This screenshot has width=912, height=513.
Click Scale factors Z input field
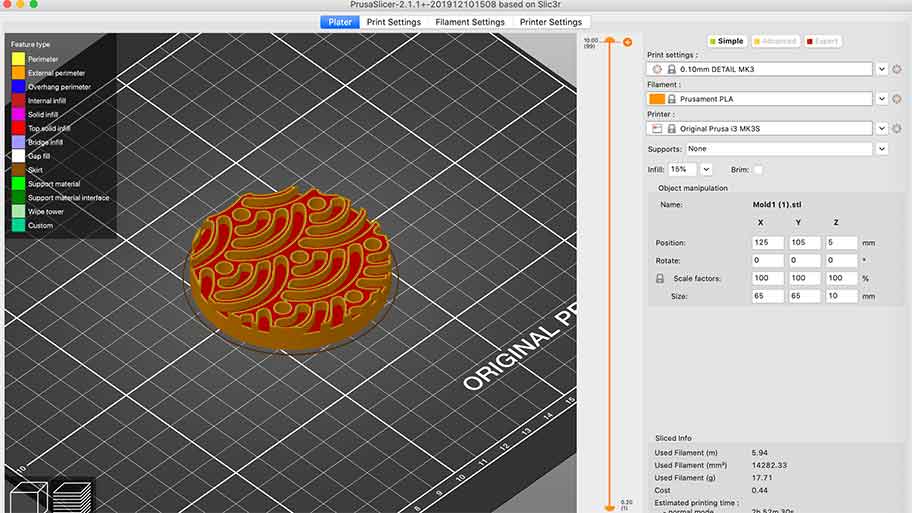(x=842, y=279)
